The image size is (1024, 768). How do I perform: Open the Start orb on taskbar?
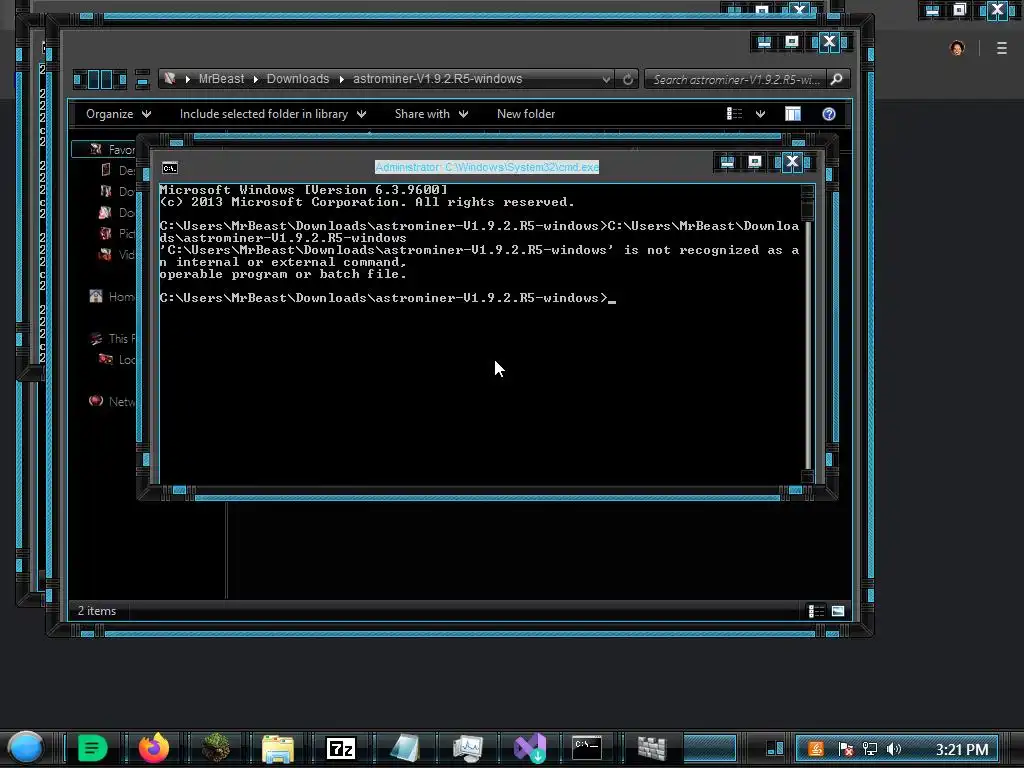(x=25, y=748)
